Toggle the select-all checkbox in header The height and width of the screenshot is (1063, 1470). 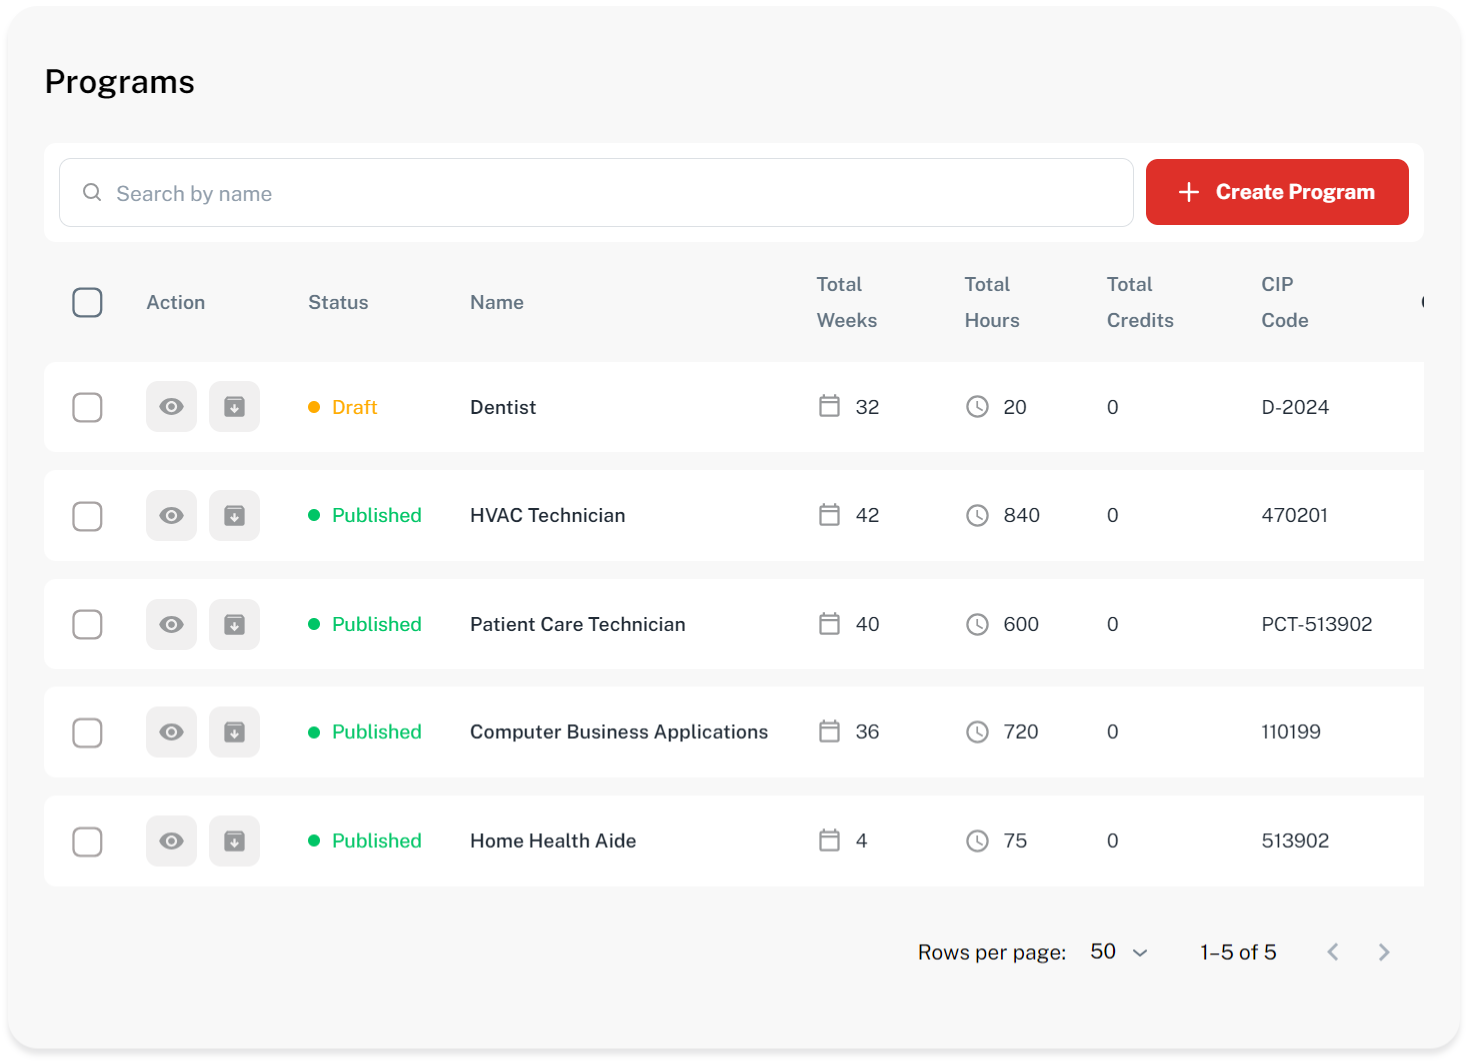87,302
